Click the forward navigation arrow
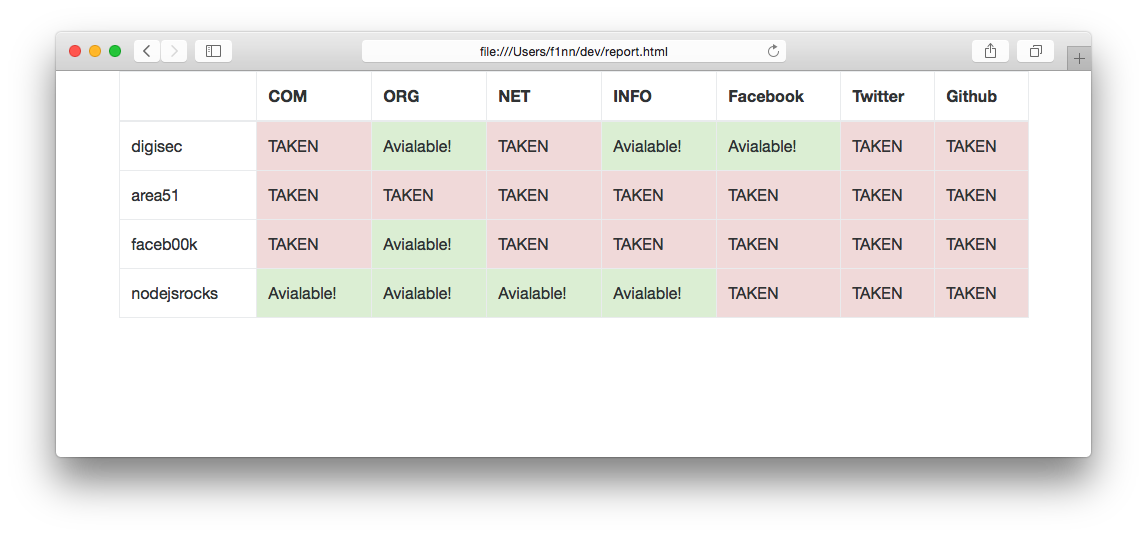The image size is (1147, 537). pos(174,51)
